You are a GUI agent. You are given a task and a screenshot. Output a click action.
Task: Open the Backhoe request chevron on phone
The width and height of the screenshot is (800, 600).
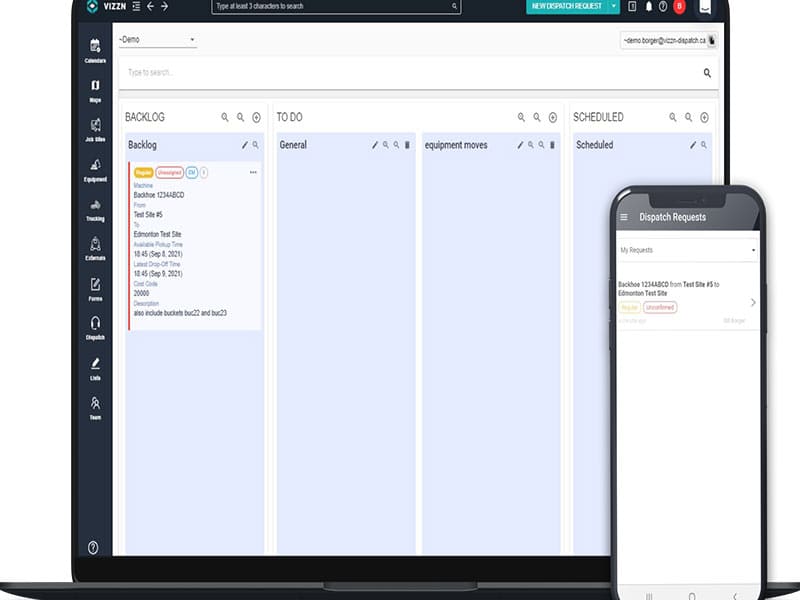(752, 302)
